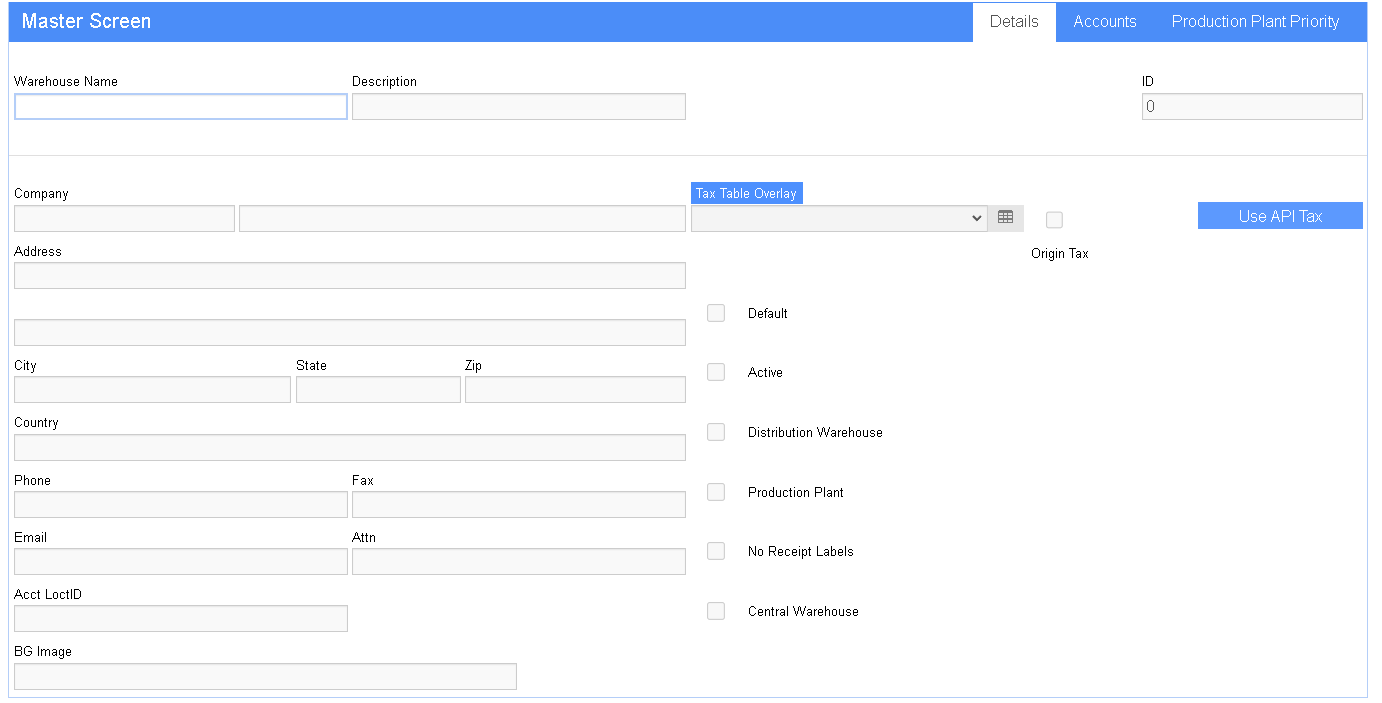Open the Accounts tab
The image size is (1382, 703).
tap(1105, 21)
